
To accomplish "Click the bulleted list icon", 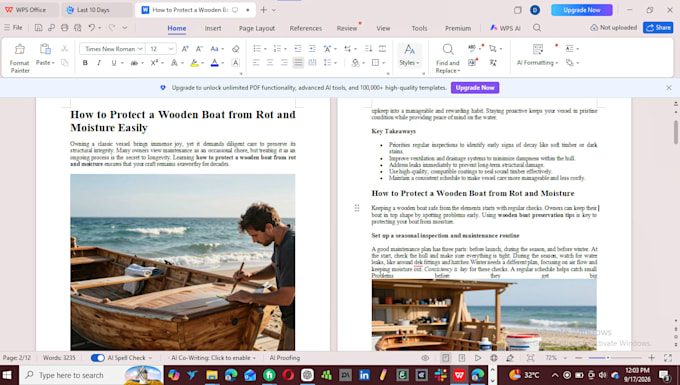I will [257, 49].
